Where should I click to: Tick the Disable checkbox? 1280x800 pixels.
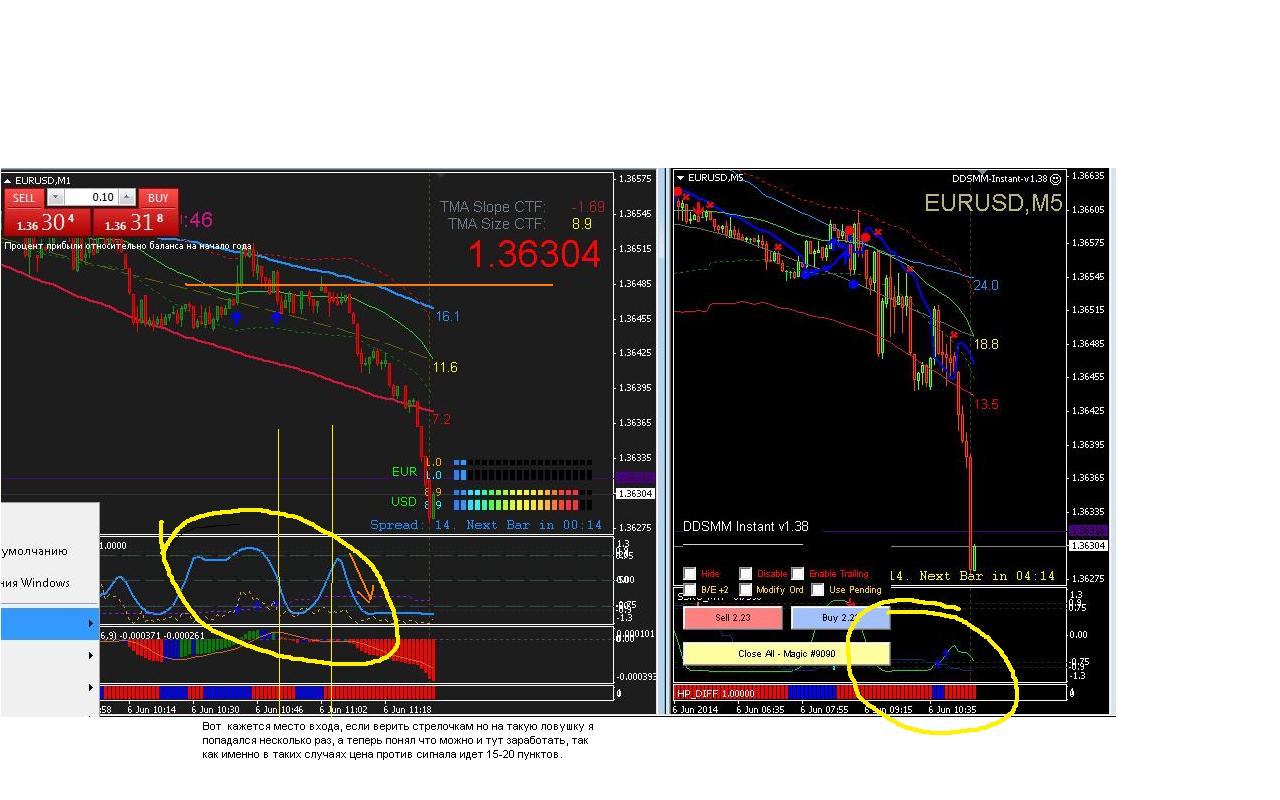coord(746,574)
